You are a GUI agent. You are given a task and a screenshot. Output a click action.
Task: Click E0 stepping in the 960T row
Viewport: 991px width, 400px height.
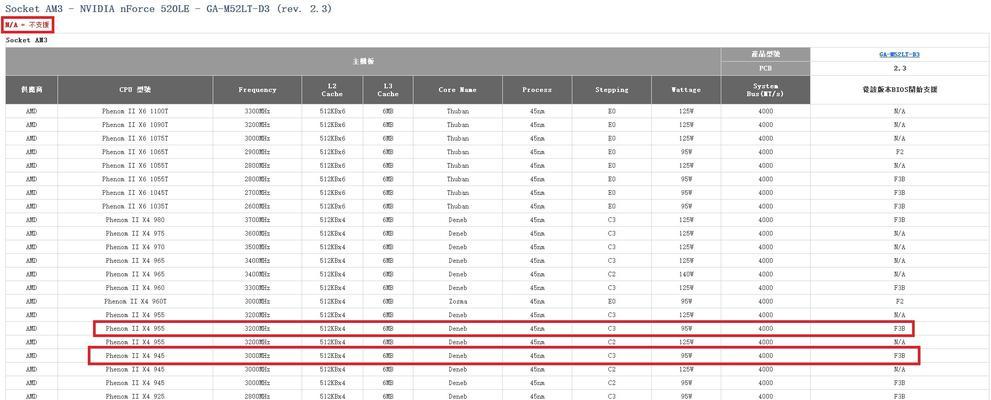click(612, 301)
